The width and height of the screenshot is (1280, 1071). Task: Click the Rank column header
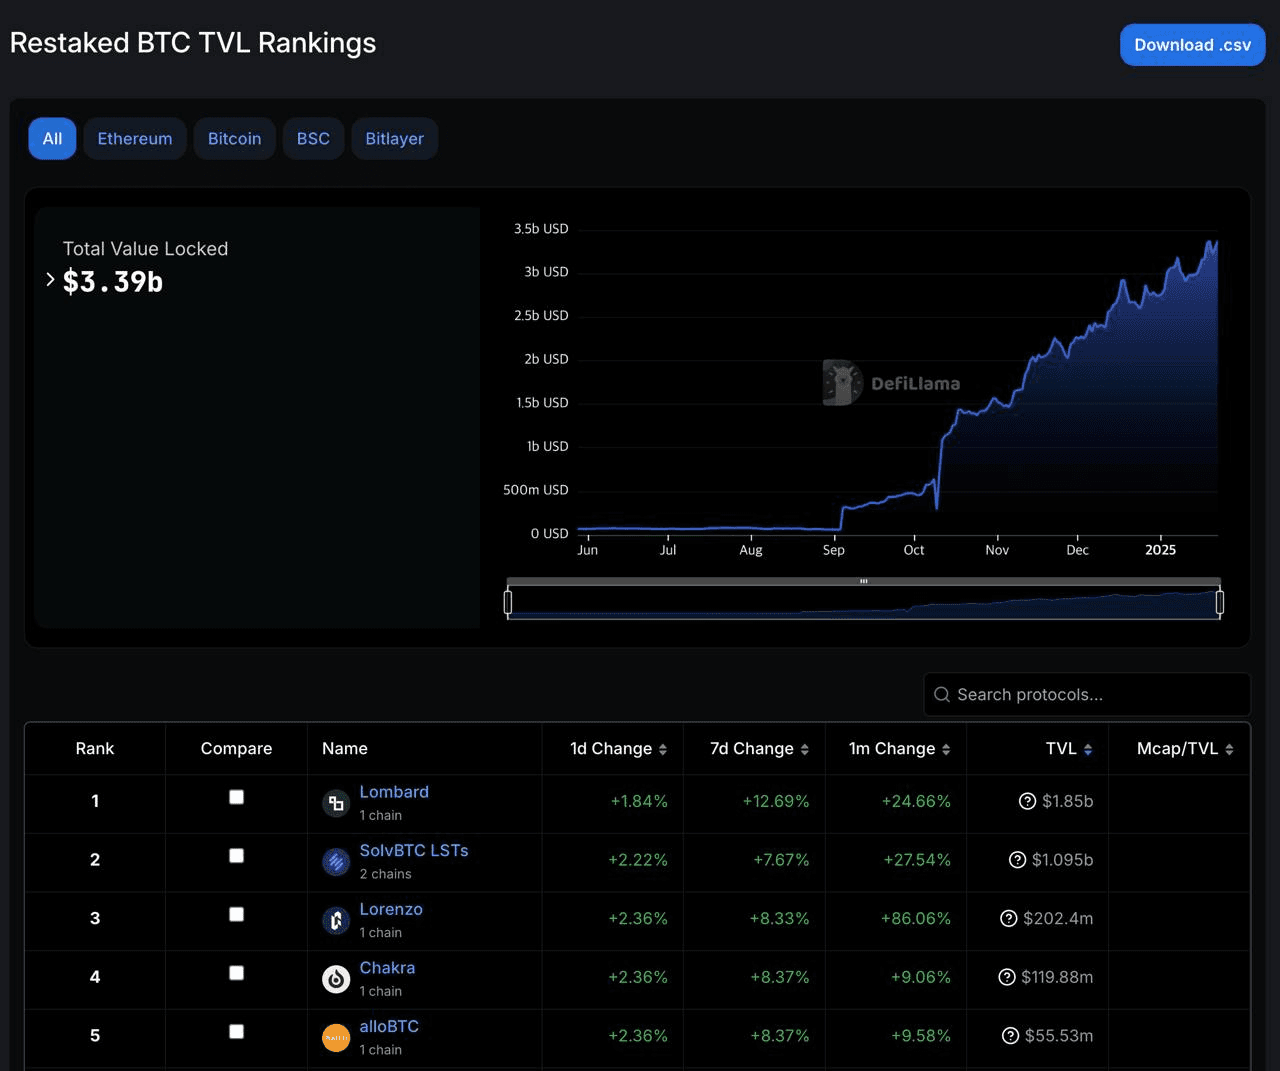[x=95, y=749]
